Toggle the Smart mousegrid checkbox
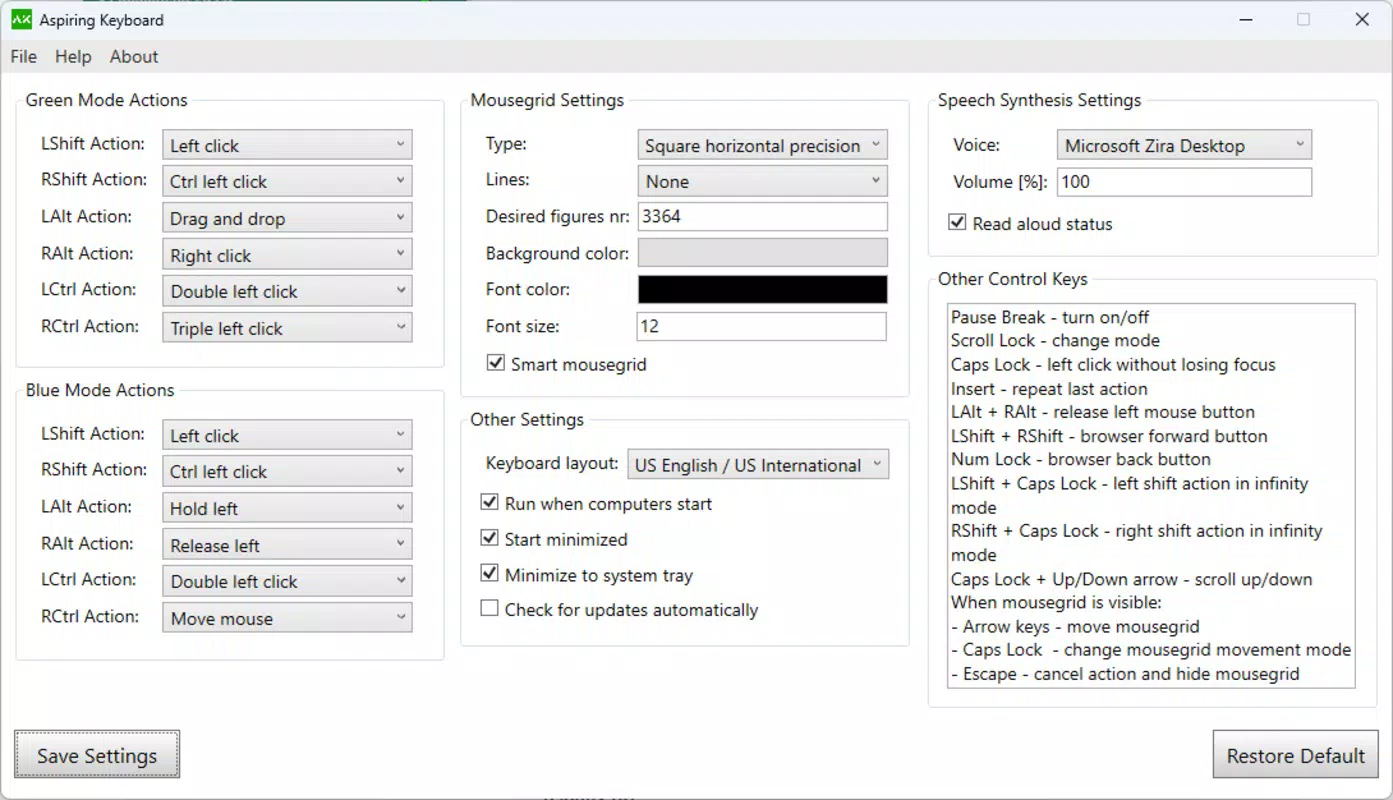Screen dimensions: 1393x800 [x=495, y=363]
